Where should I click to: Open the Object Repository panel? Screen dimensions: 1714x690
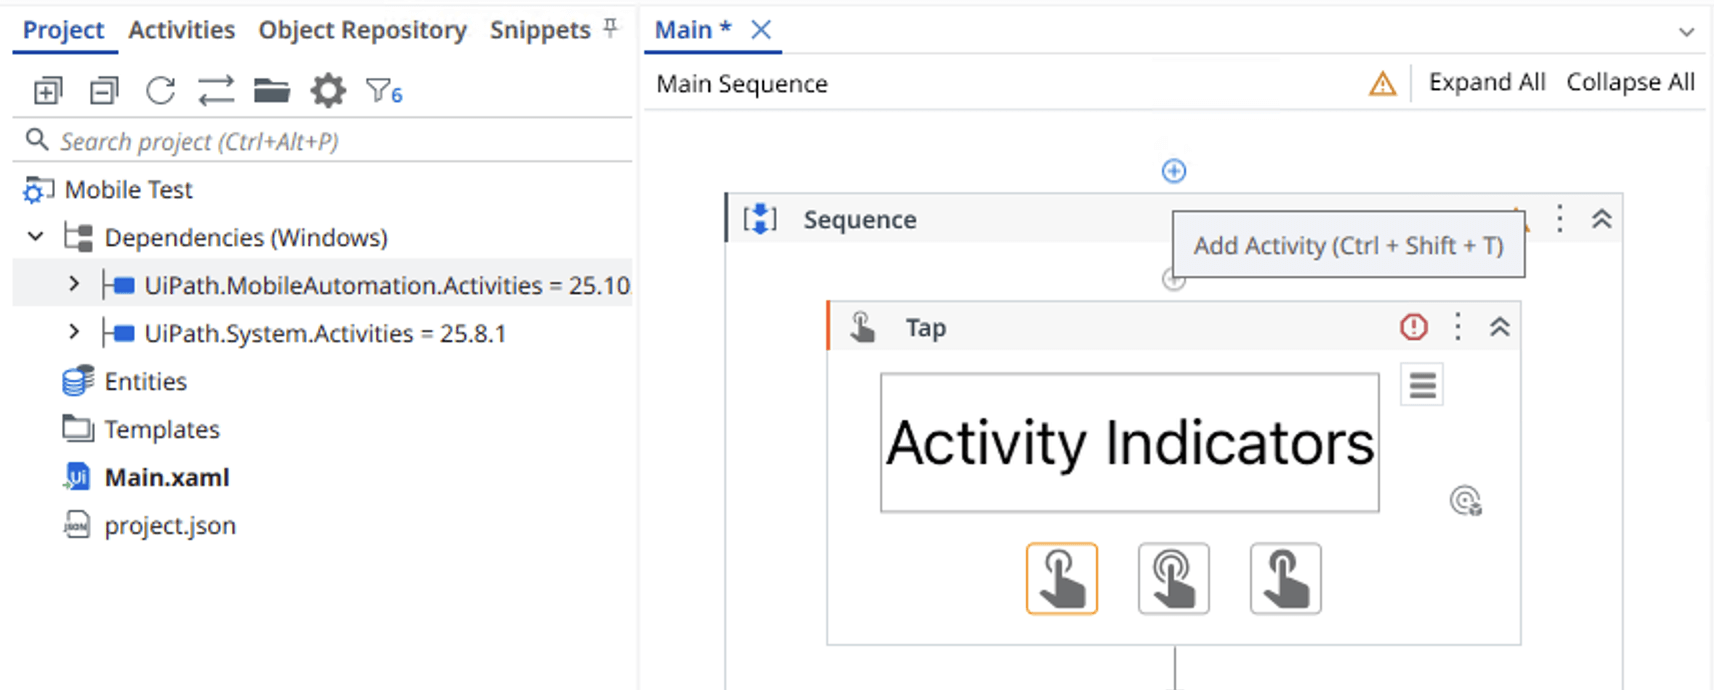click(362, 29)
